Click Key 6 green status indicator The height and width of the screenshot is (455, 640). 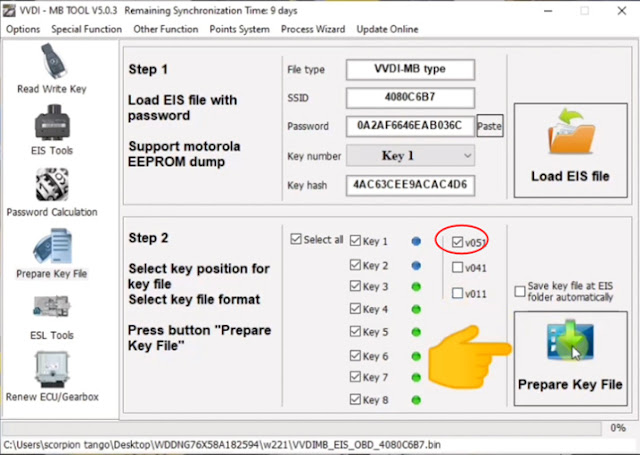click(x=416, y=357)
